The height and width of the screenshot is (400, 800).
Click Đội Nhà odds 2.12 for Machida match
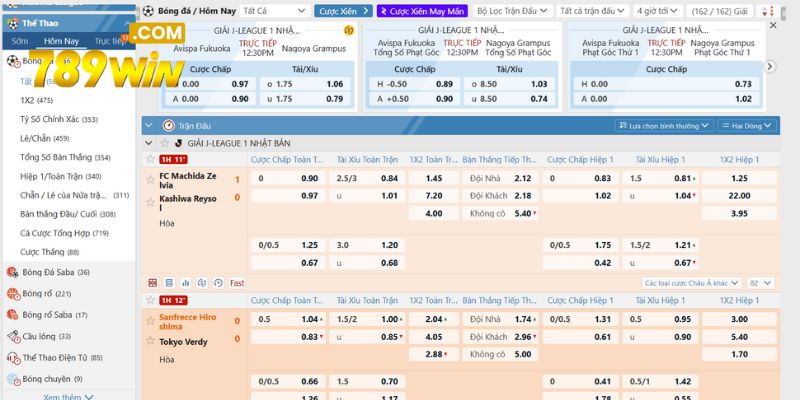(x=500, y=179)
